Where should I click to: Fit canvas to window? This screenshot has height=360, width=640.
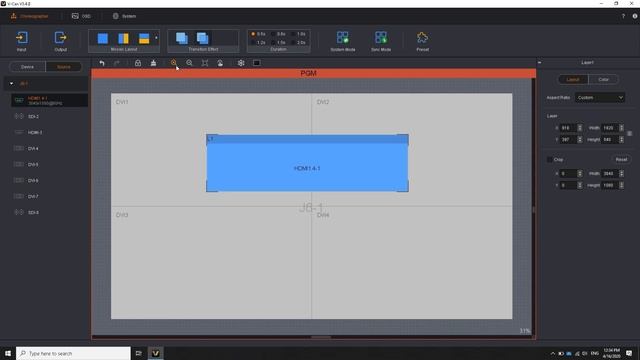(x=205, y=63)
